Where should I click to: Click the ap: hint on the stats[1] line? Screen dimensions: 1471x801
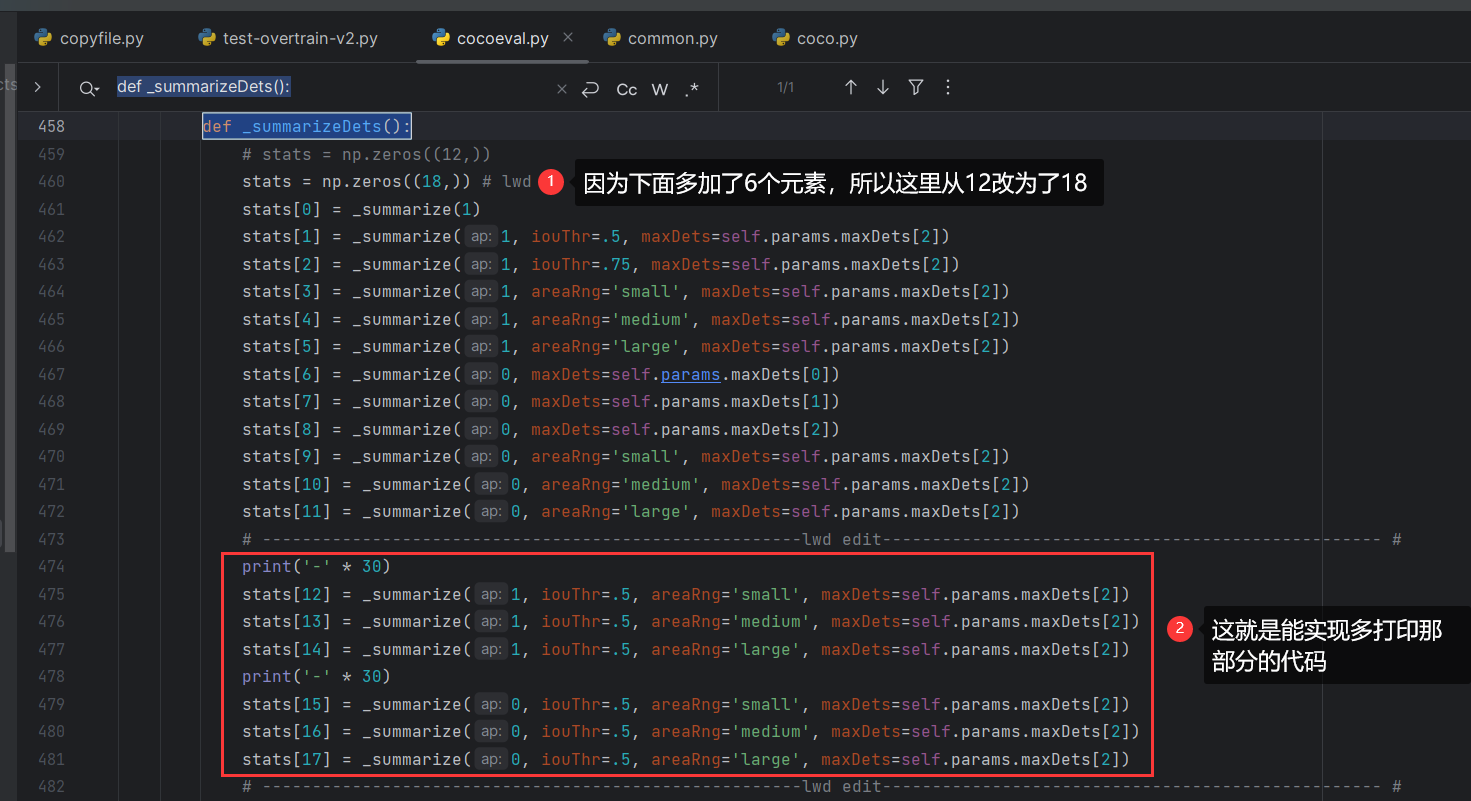tap(482, 237)
